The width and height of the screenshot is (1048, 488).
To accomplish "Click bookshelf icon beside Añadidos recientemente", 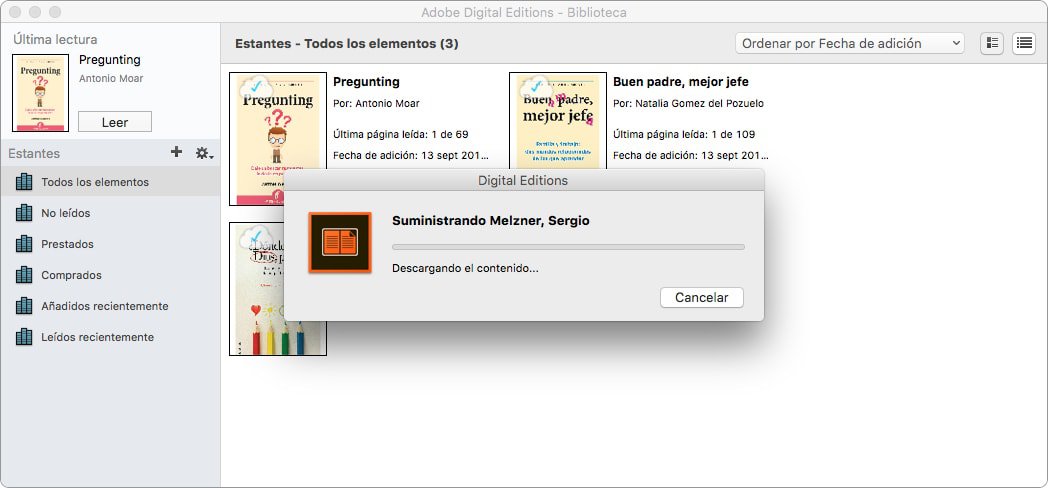I will tap(24, 306).
